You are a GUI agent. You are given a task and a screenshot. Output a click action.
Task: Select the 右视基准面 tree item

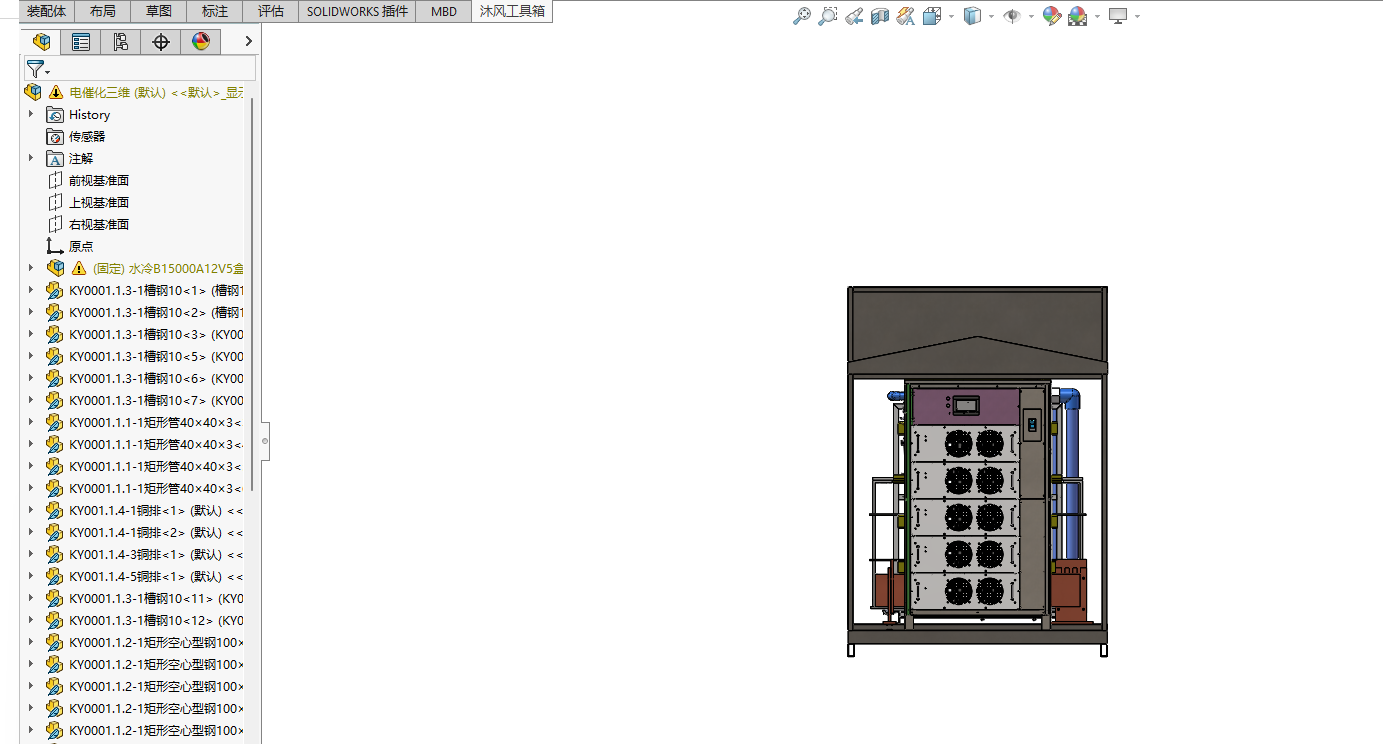99,224
